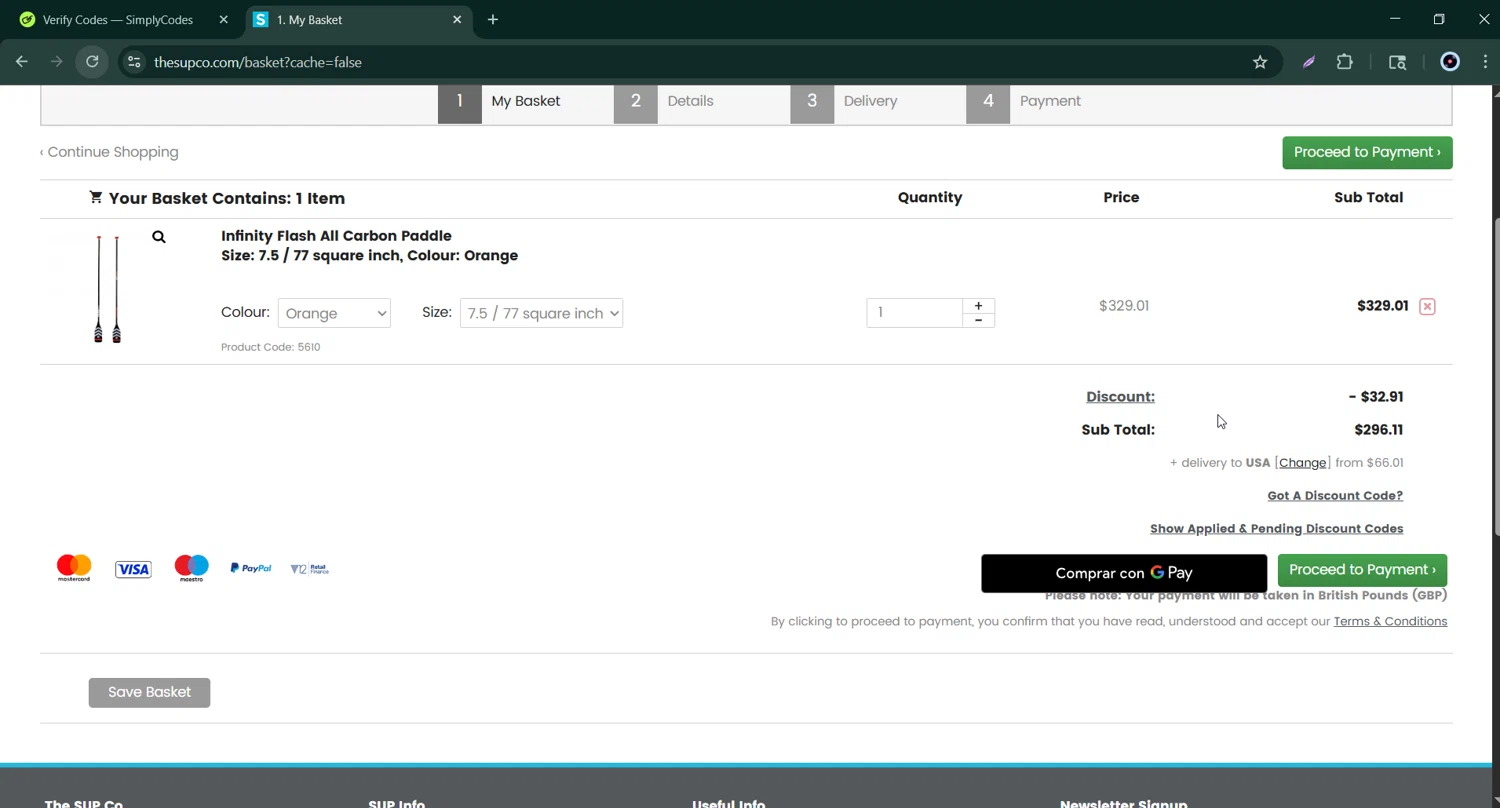Click the discount amount - $32.91
Screen dimensions: 1500x808
(x=1375, y=397)
